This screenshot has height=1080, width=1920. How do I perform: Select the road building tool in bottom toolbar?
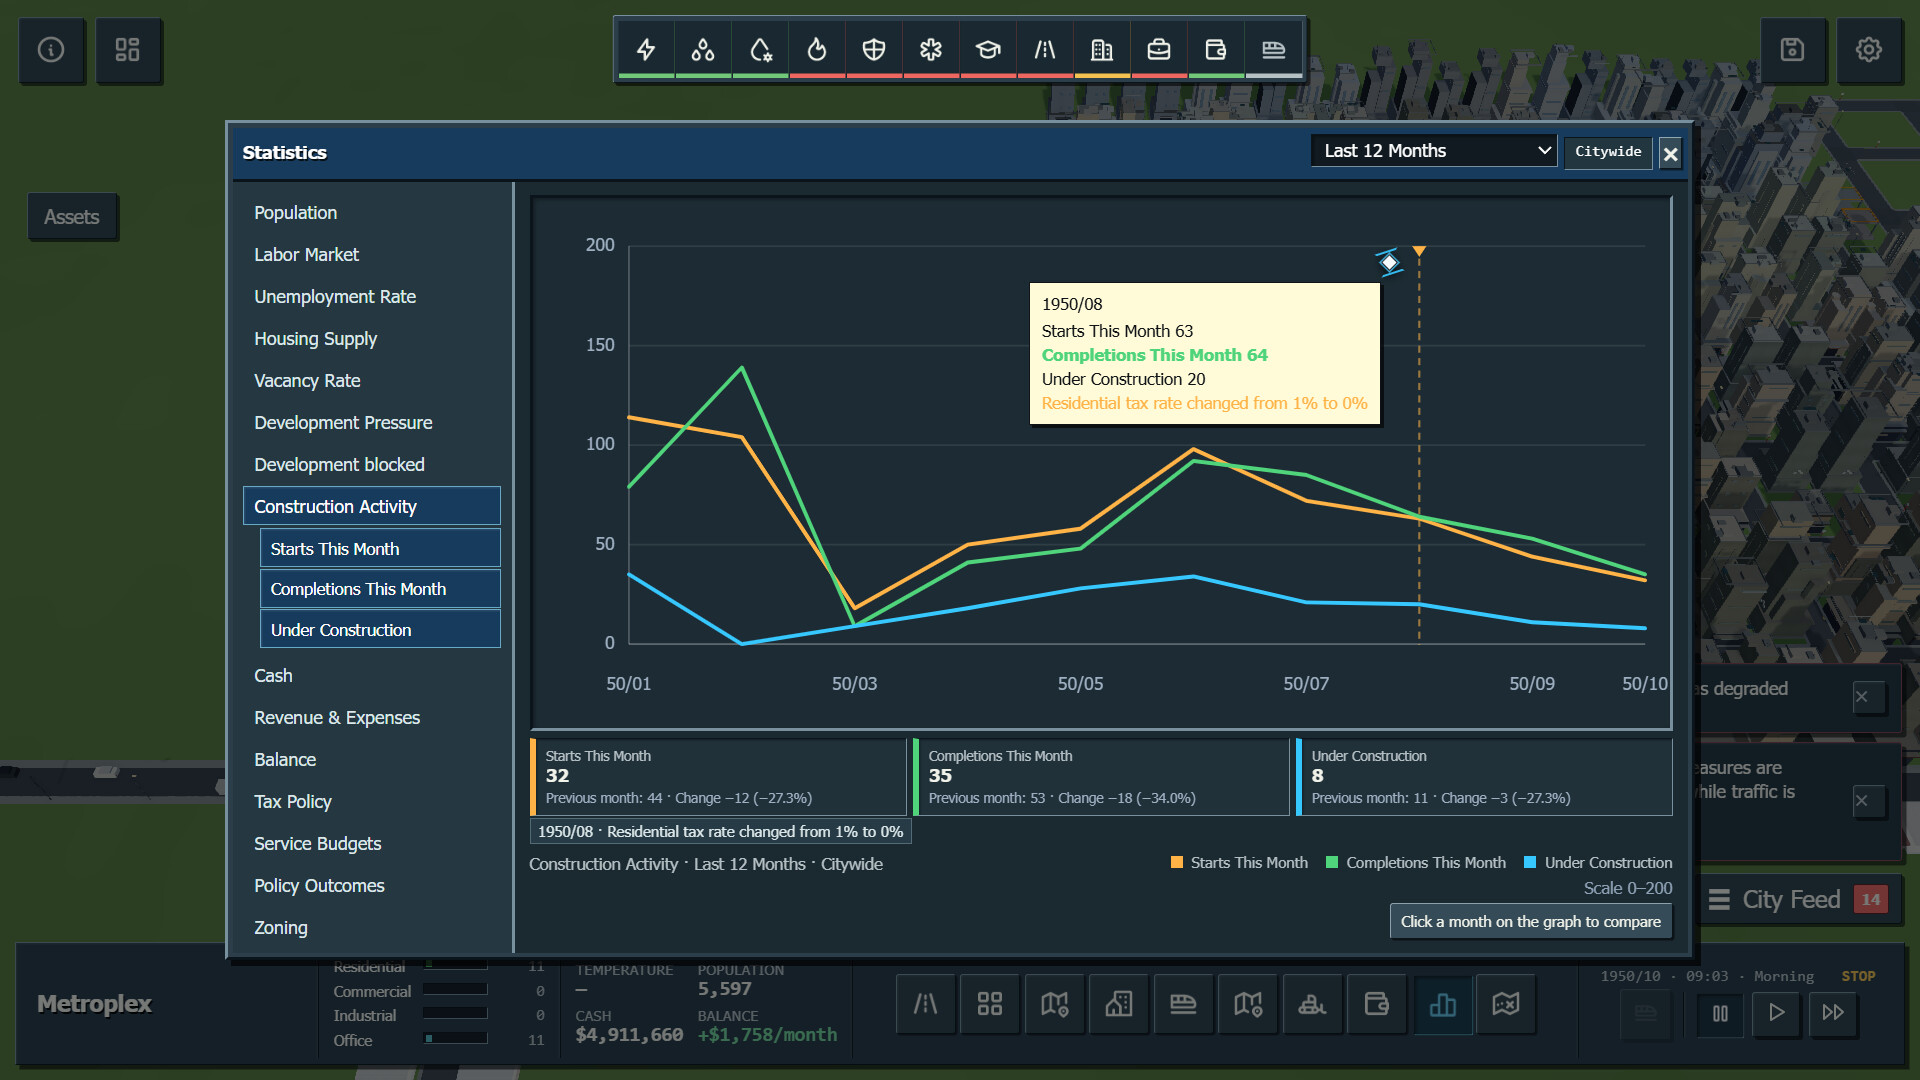coord(926,1004)
